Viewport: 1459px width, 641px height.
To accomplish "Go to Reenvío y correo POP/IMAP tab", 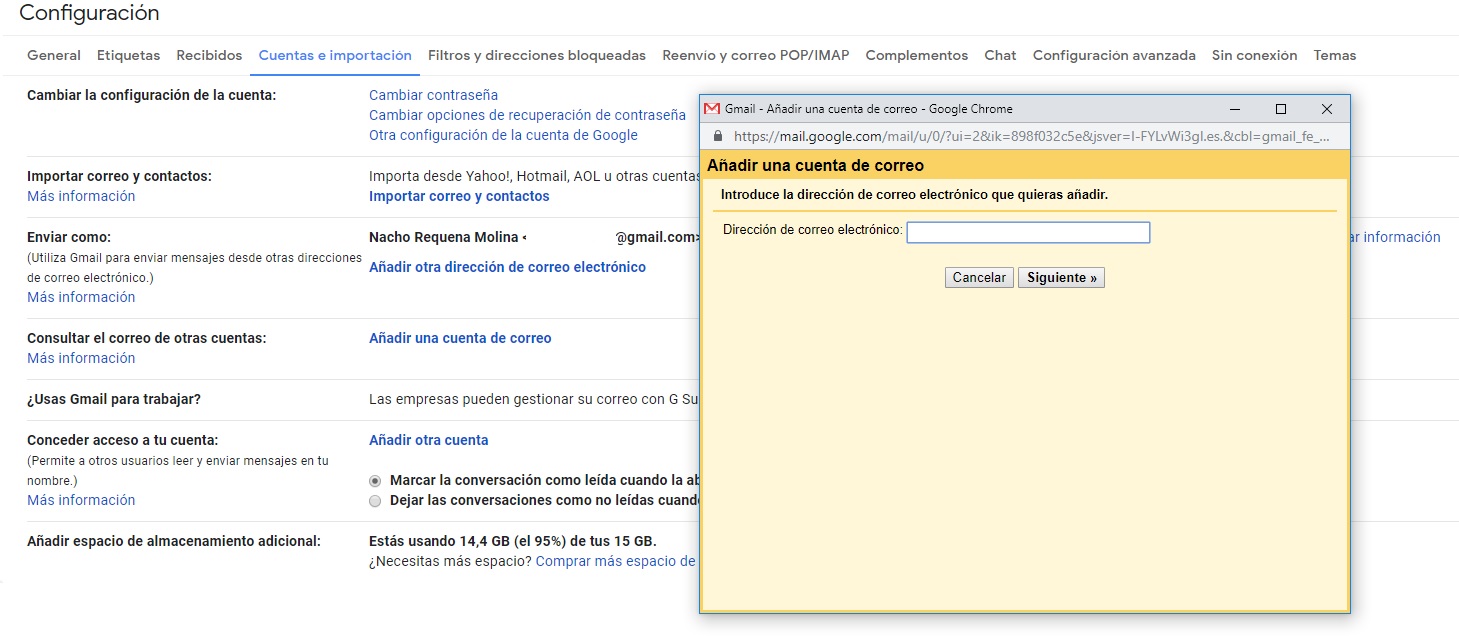I will [x=755, y=56].
